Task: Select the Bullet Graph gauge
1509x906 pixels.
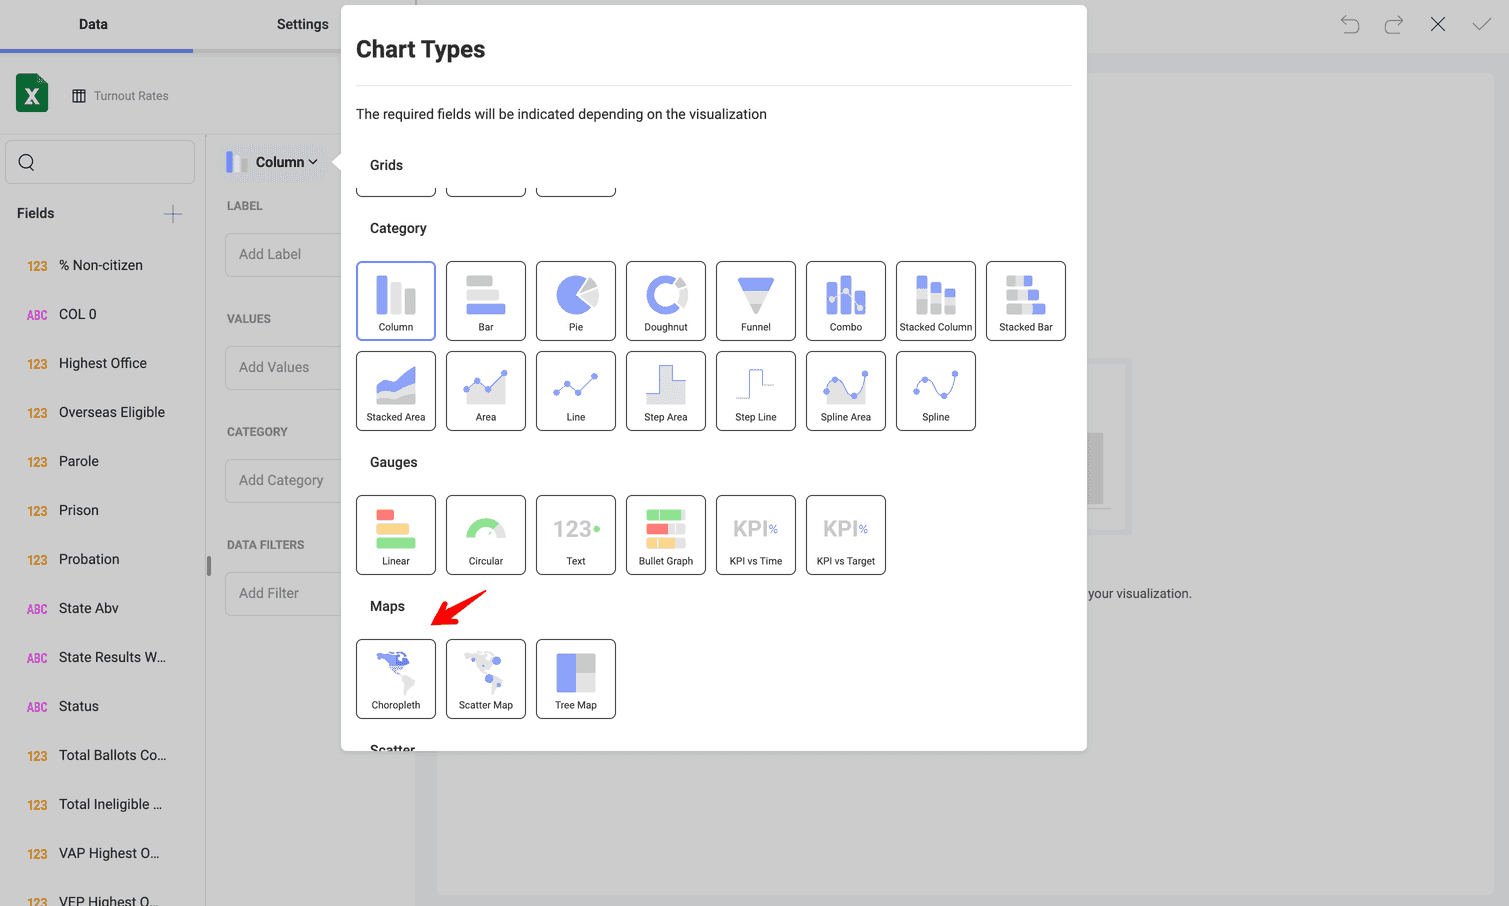Action: click(x=666, y=535)
